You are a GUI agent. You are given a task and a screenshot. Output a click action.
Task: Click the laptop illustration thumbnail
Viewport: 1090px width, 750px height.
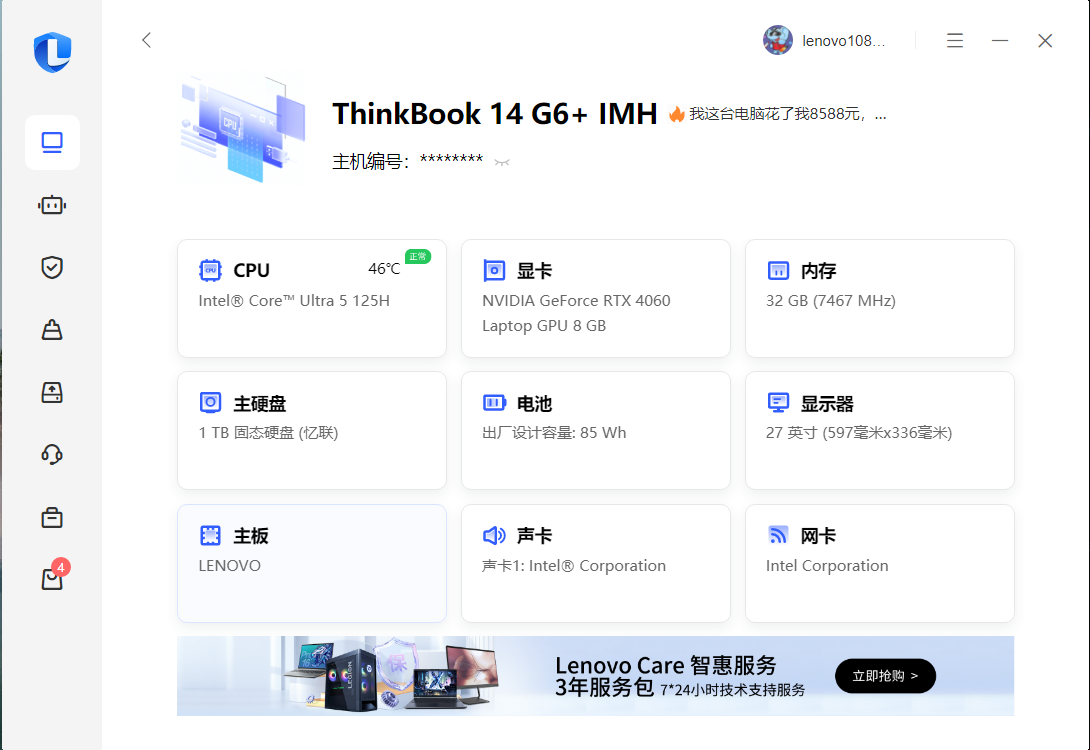242,129
